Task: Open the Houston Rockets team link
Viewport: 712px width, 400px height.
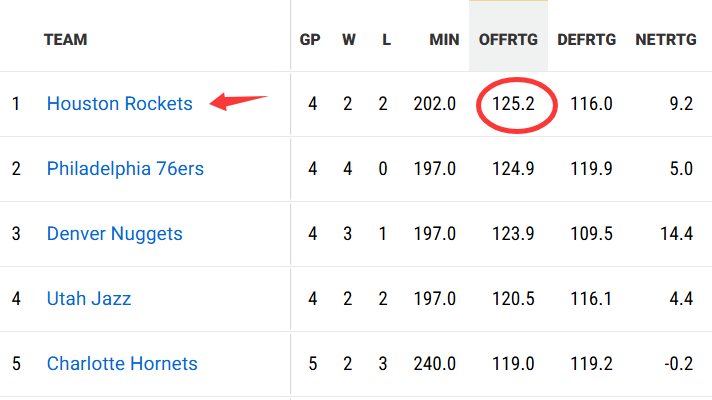Action: click(119, 104)
